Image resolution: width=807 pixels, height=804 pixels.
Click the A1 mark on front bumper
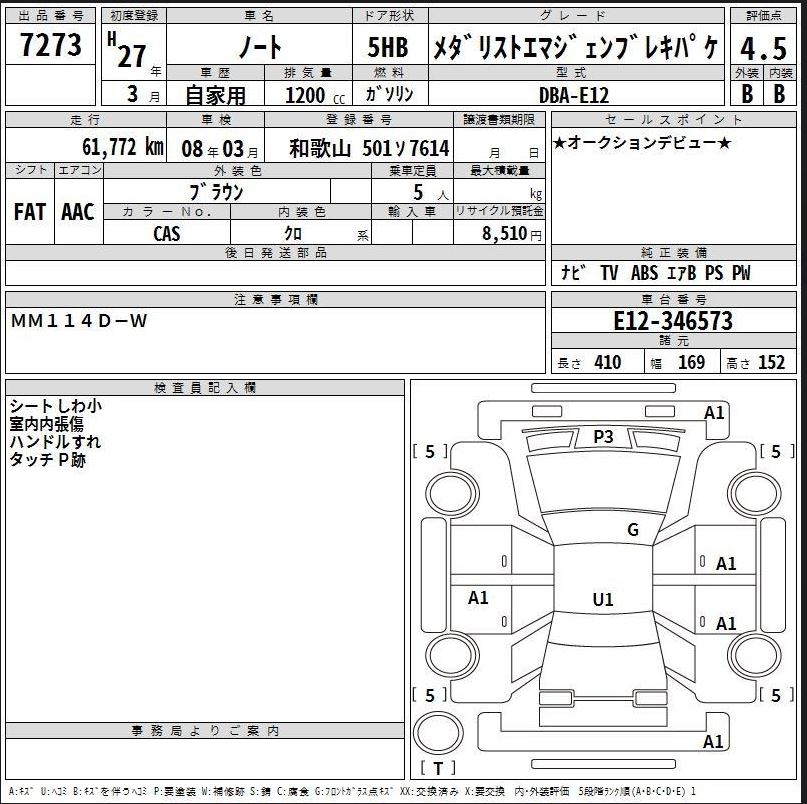point(714,413)
